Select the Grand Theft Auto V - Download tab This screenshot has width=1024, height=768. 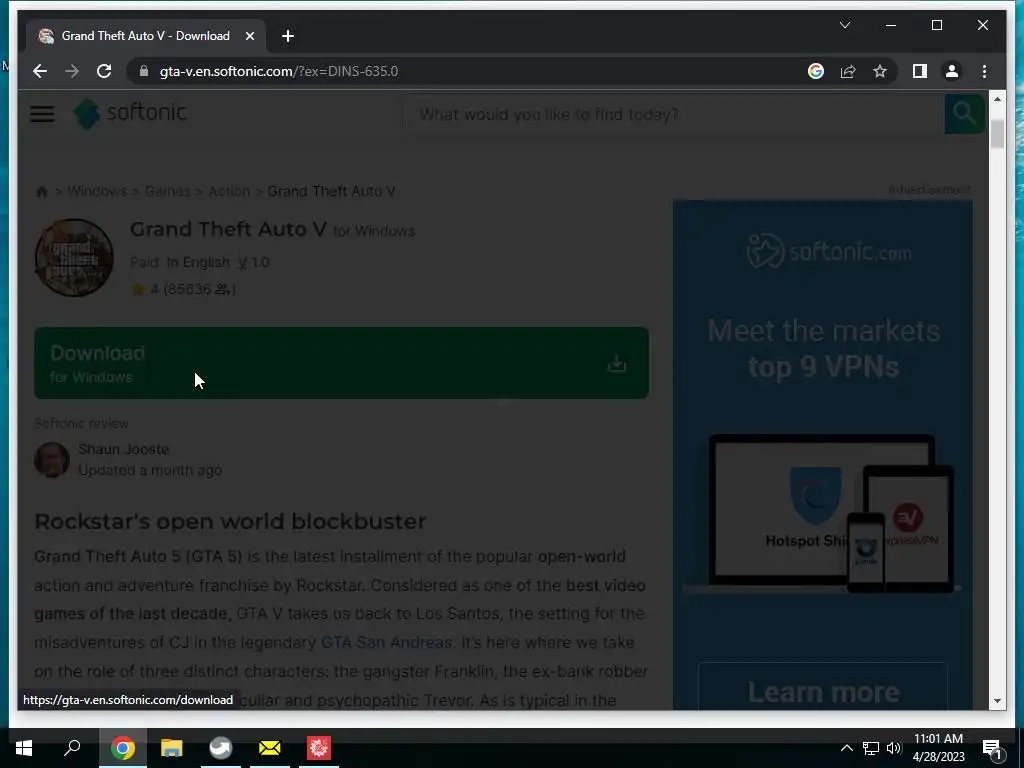point(145,36)
